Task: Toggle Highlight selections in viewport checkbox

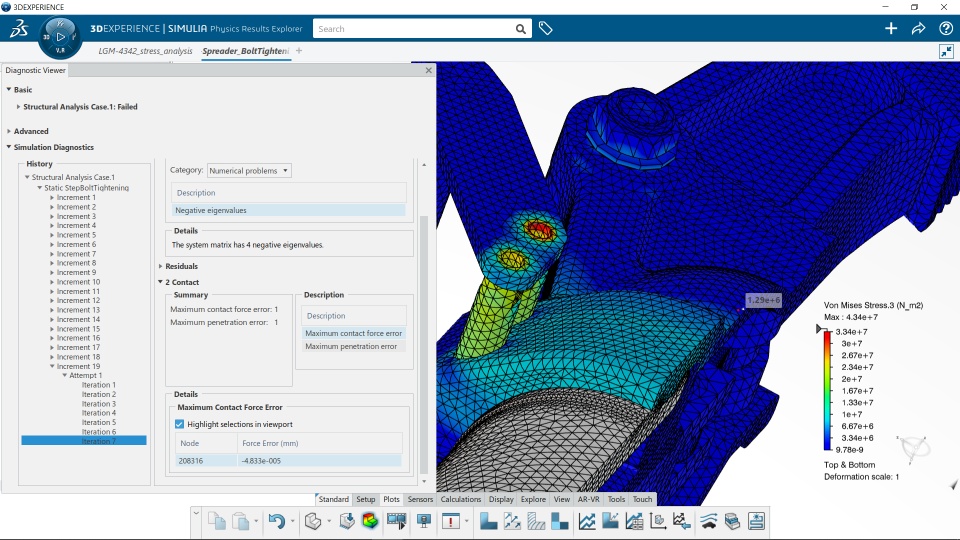Action: (x=179, y=424)
